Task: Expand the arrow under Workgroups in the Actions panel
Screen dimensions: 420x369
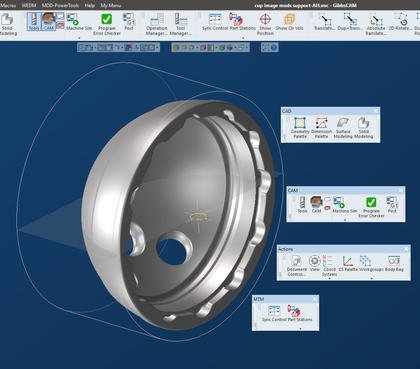Action: pyautogui.click(x=372, y=278)
